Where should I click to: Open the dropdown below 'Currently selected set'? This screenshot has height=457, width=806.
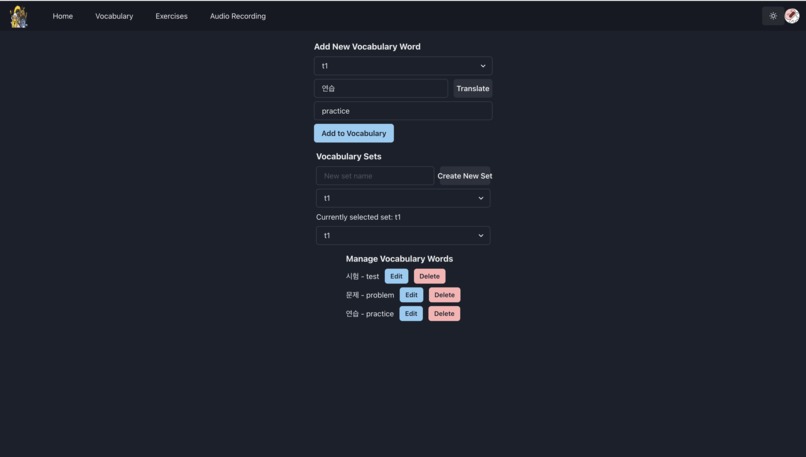tap(403, 235)
